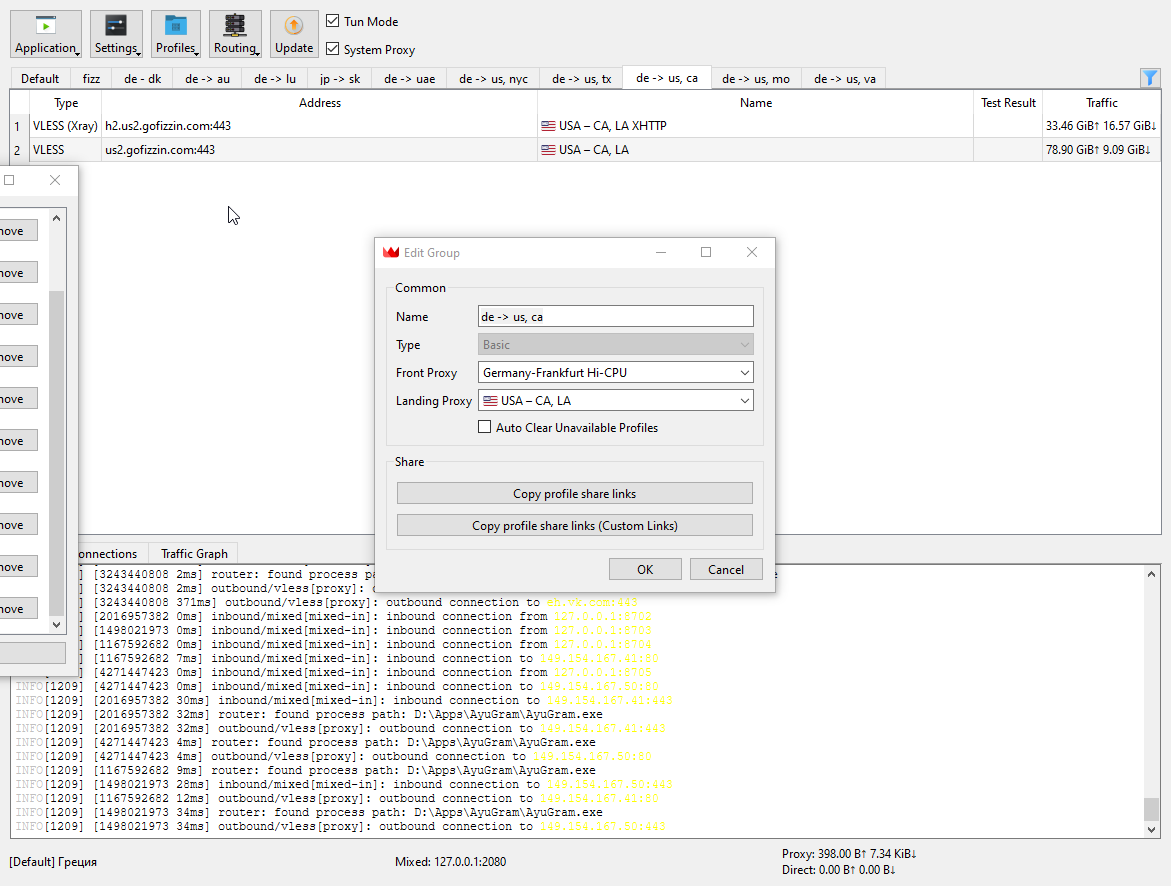This screenshot has height=886, width=1171.
Task: Click the Mixed: 127.0.0.1:2080 status text
Action: pos(450,861)
